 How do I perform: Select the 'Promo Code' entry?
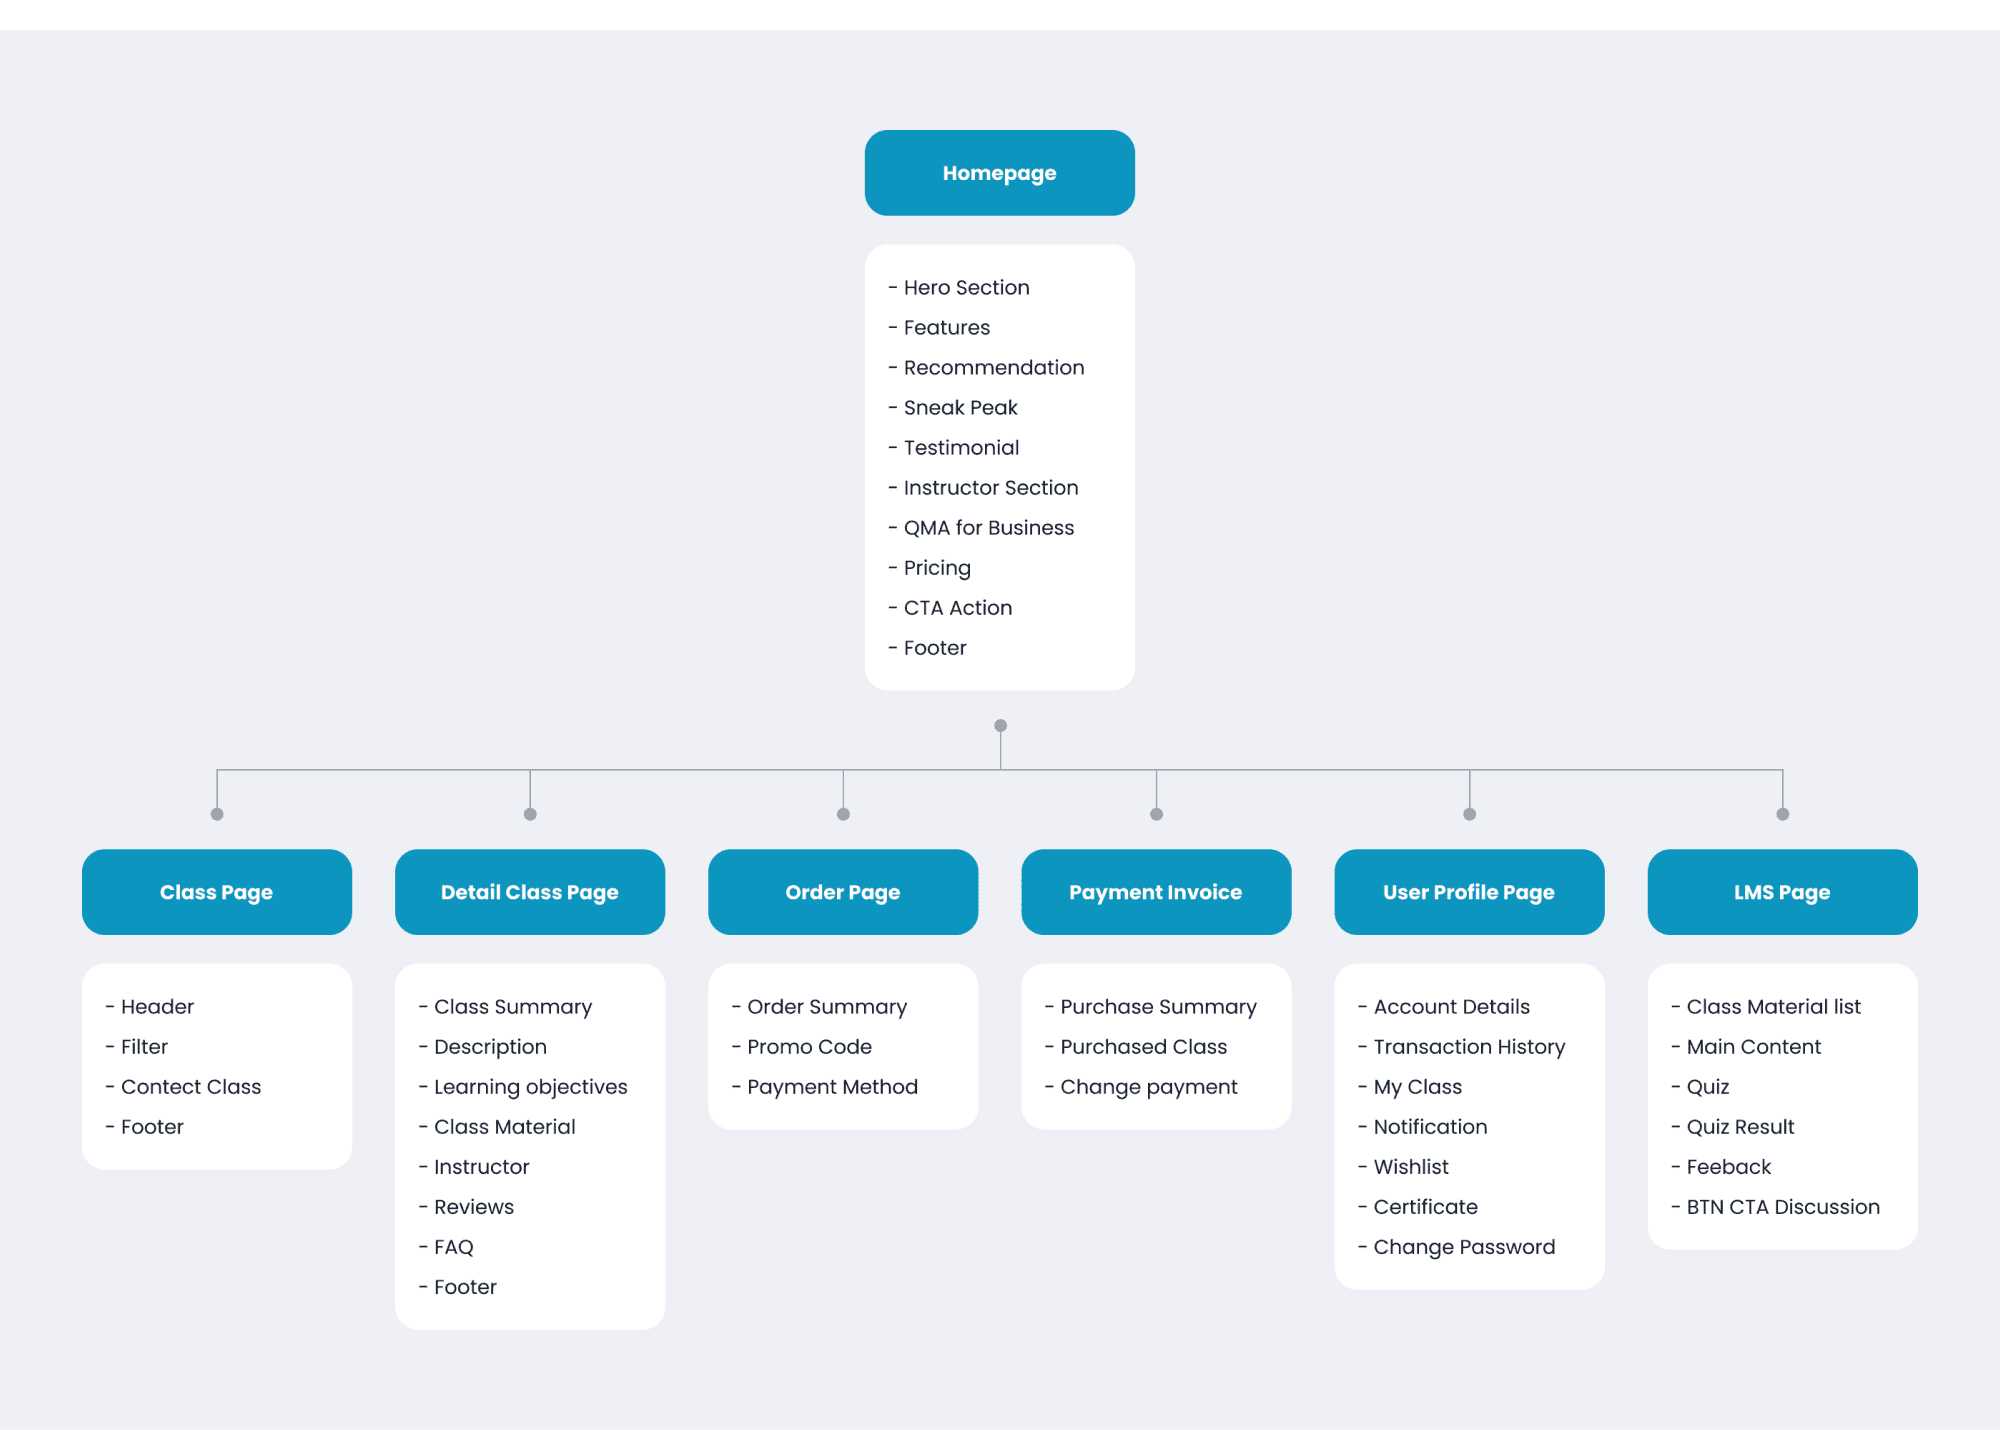click(802, 1047)
